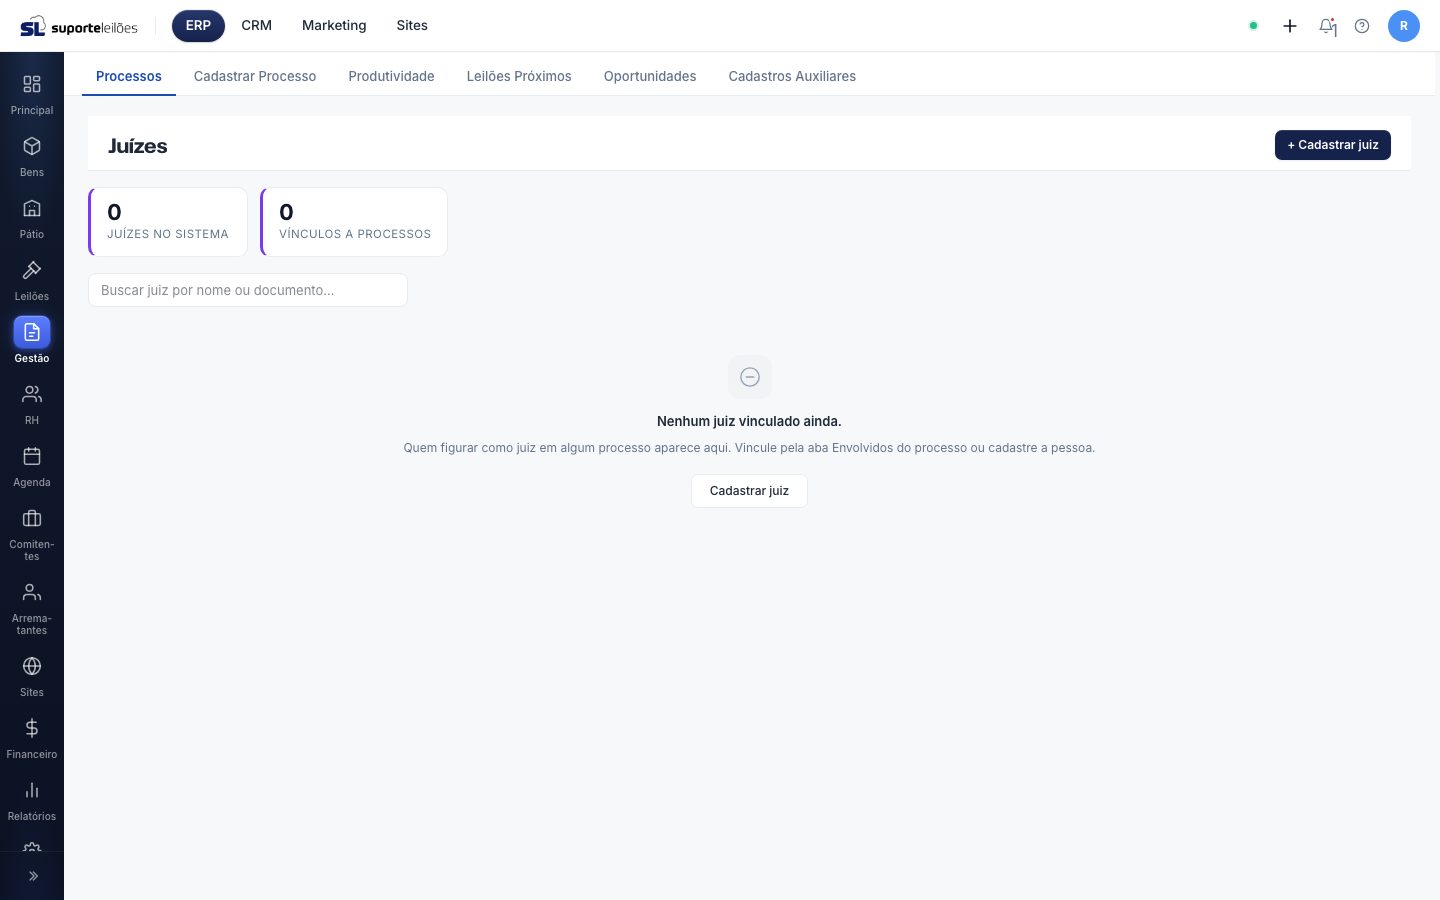Viewport: 1440px width, 900px height.
Task: Open the Cadastros Auxiliares tab
Action: [x=792, y=76]
